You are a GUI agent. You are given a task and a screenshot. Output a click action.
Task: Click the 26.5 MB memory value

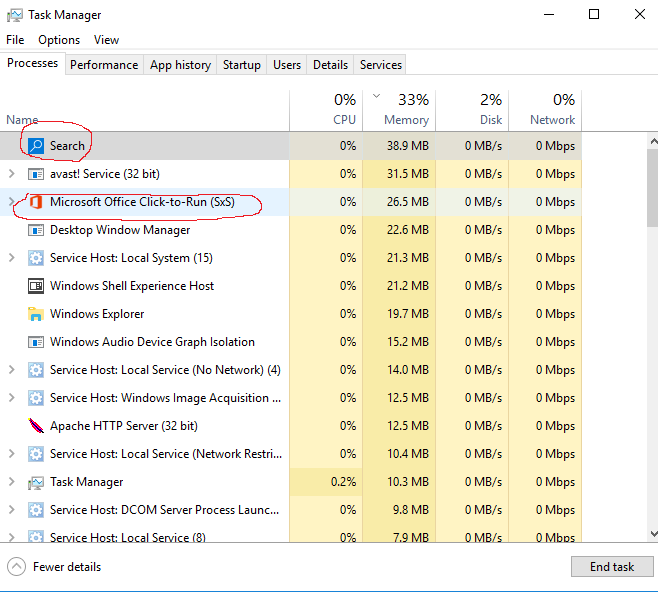coord(407,202)
